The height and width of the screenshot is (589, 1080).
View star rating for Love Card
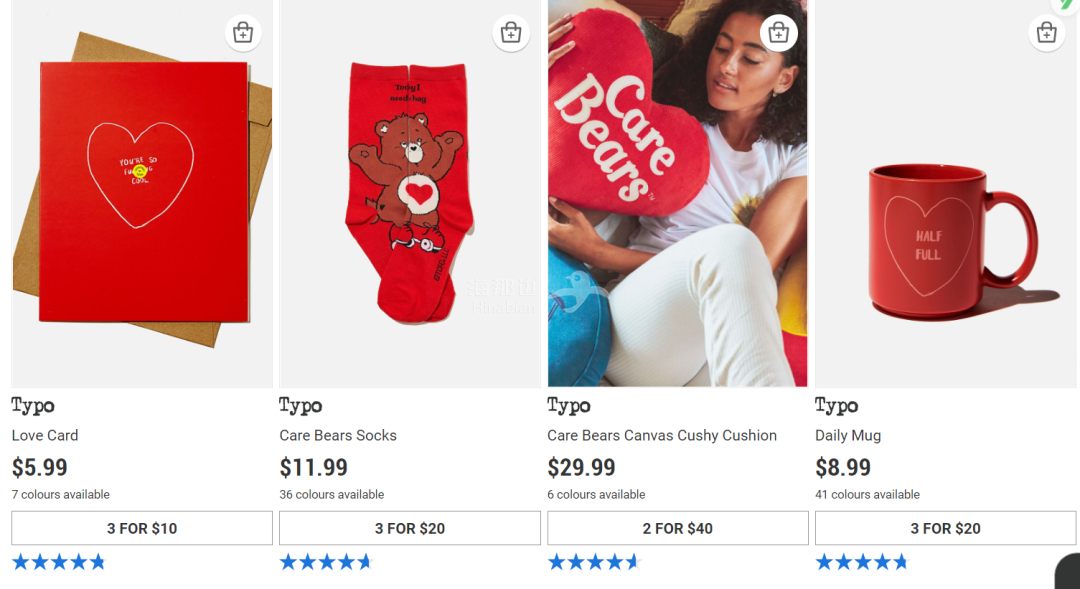pyautogui.click(x=59, y=562)
